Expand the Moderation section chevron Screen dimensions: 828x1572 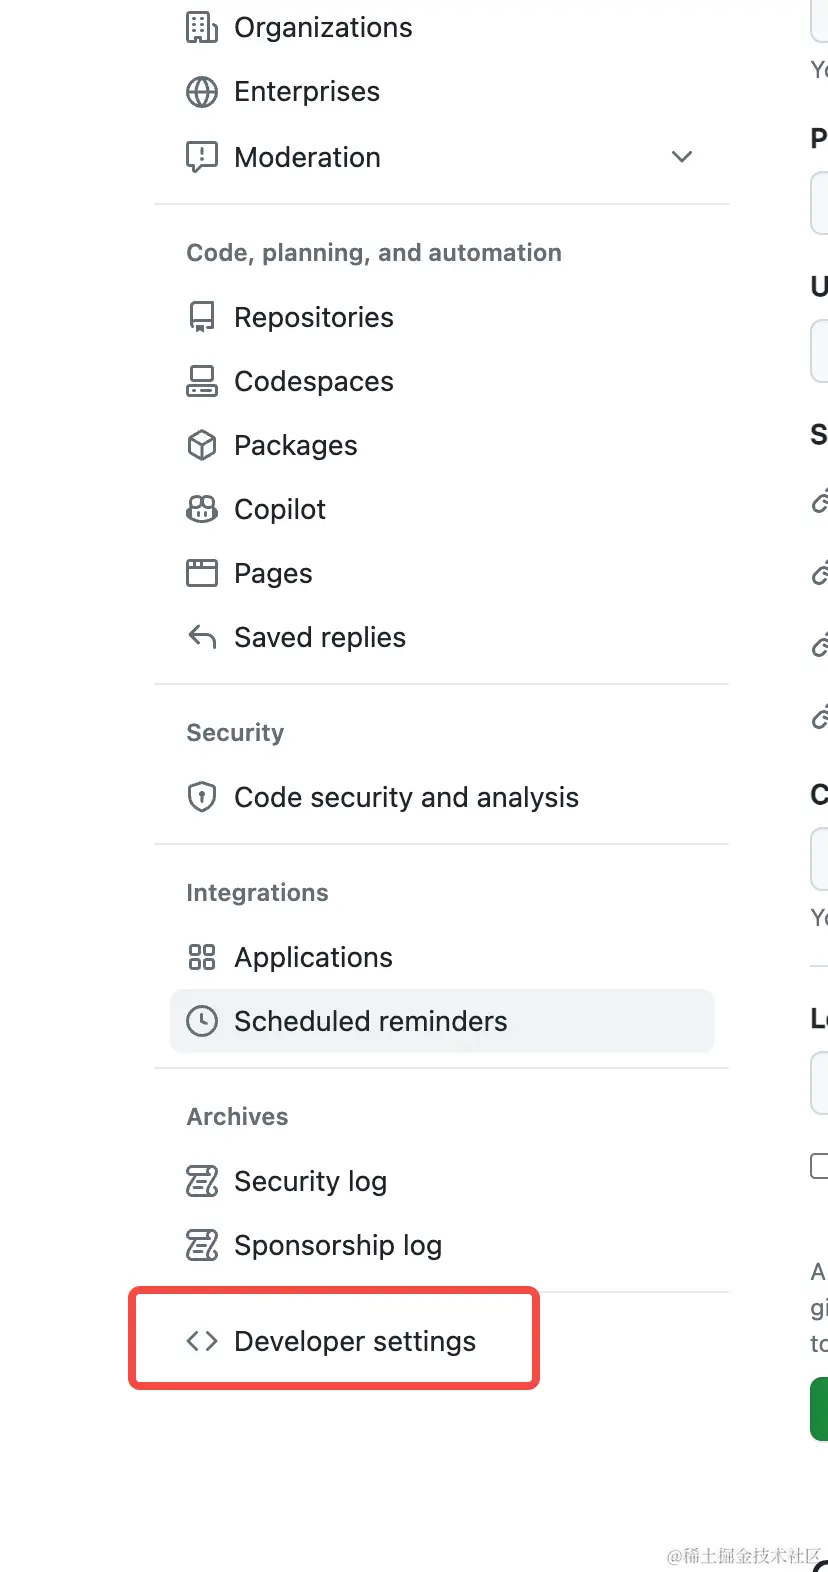(x=682, y=157)
